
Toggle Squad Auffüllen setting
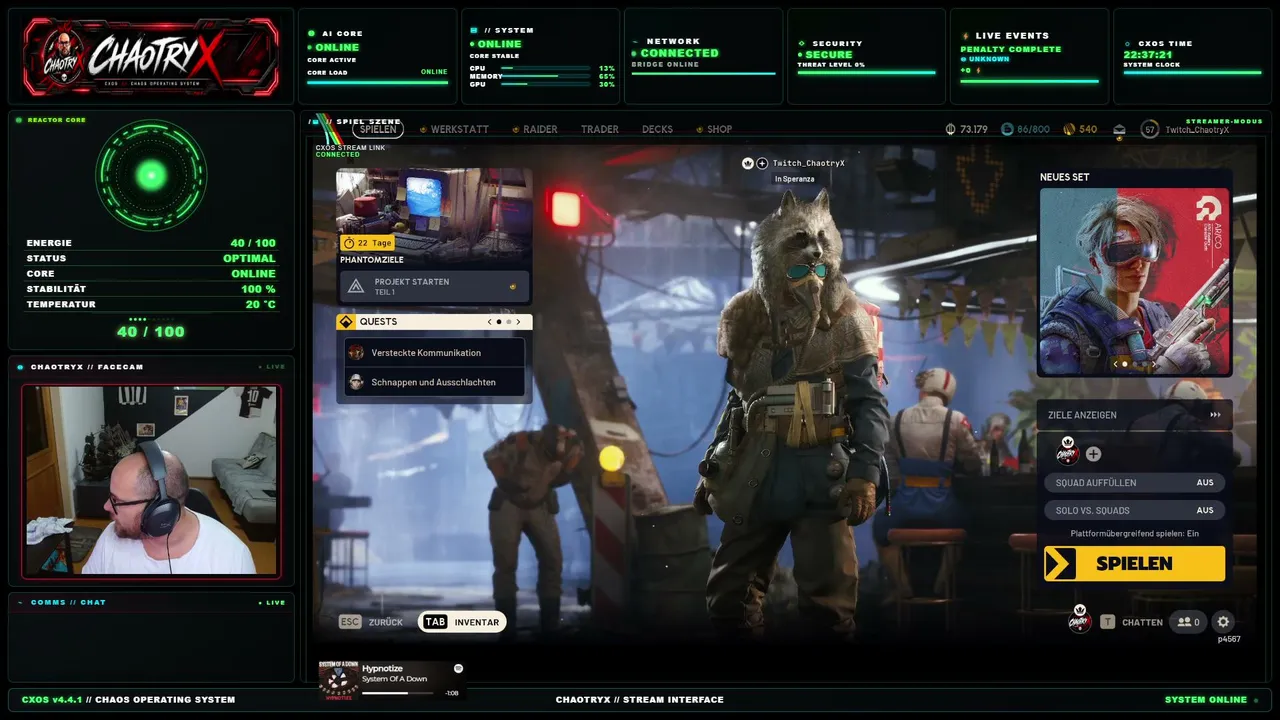coord(1134,482)
